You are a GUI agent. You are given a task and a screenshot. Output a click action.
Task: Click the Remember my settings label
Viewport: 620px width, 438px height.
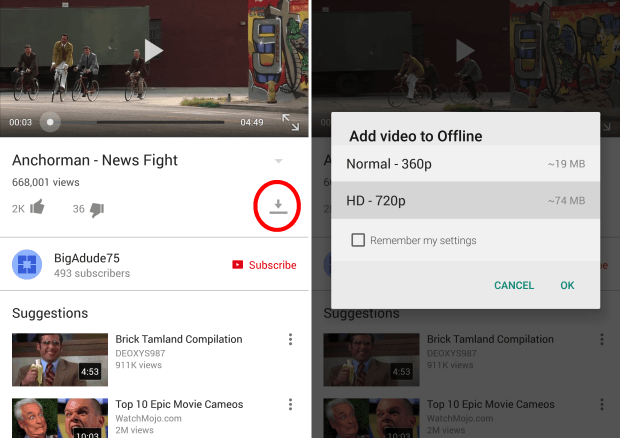pos(423,240)
